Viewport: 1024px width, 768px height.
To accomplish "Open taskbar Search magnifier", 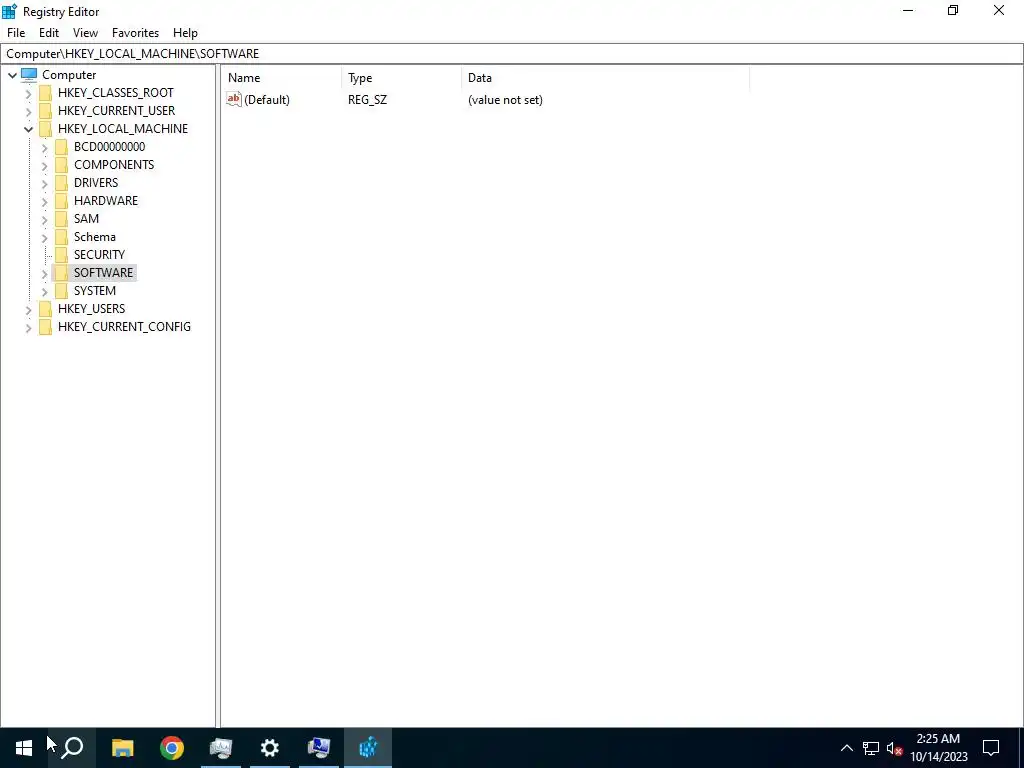I will point(72,748).
